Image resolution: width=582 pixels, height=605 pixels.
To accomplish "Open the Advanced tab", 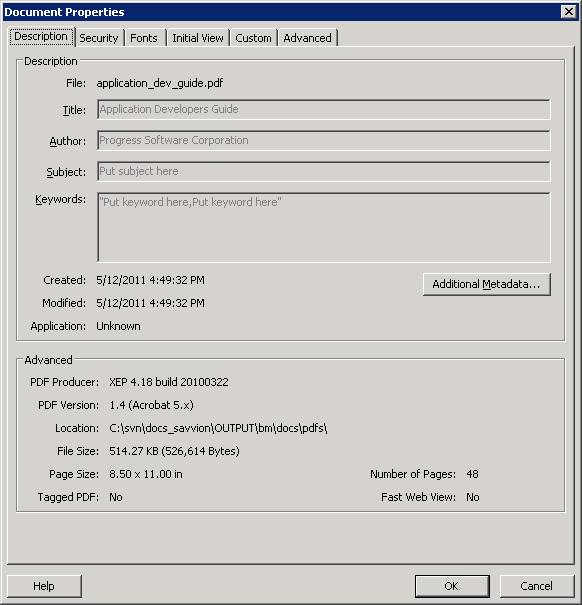I will click(x=307, y=38).
